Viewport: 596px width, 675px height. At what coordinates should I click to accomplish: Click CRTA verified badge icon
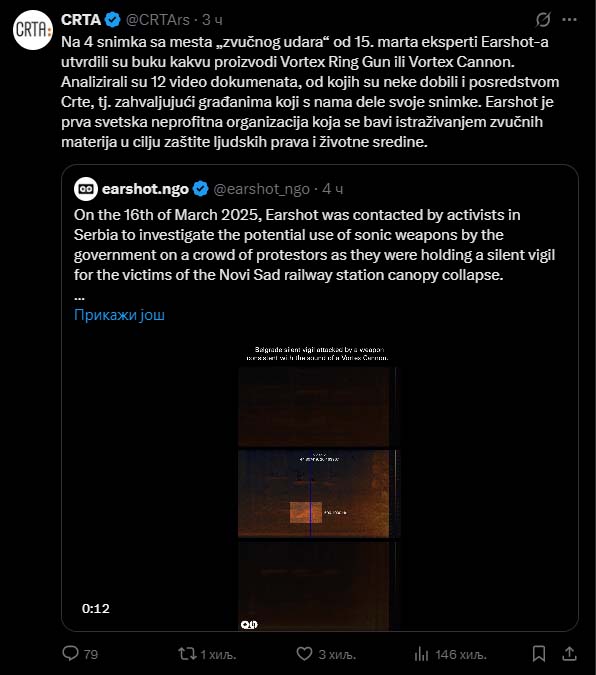(113, 20)
